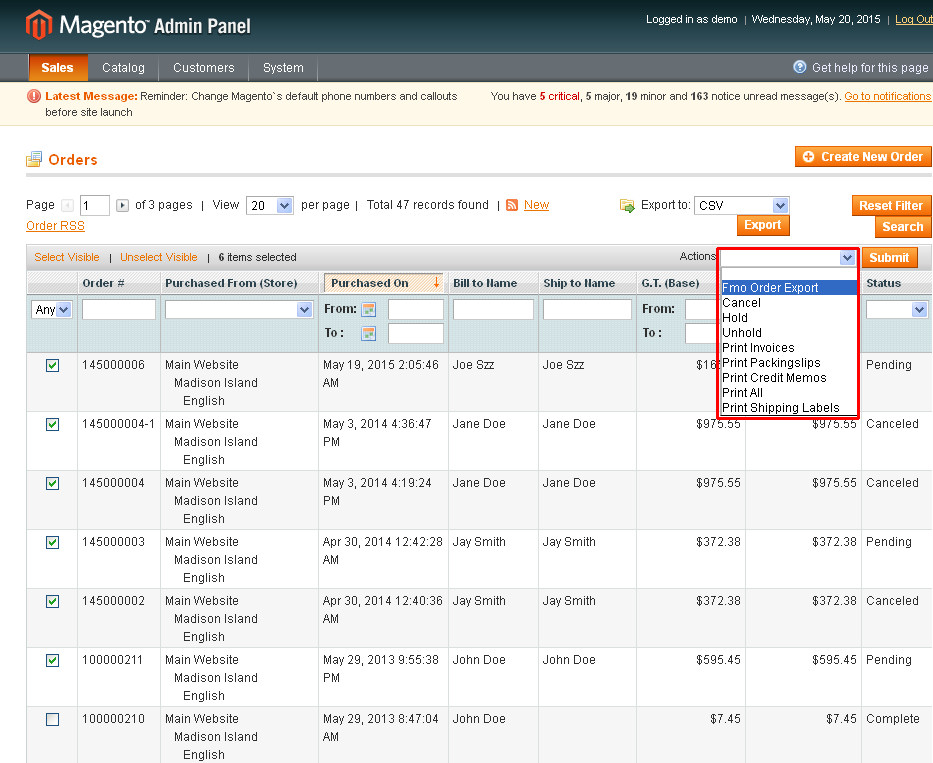This screenshot has width=933, height=763.
Task: Sort by Ship to Name column
Action: click(x=579, y=283)
